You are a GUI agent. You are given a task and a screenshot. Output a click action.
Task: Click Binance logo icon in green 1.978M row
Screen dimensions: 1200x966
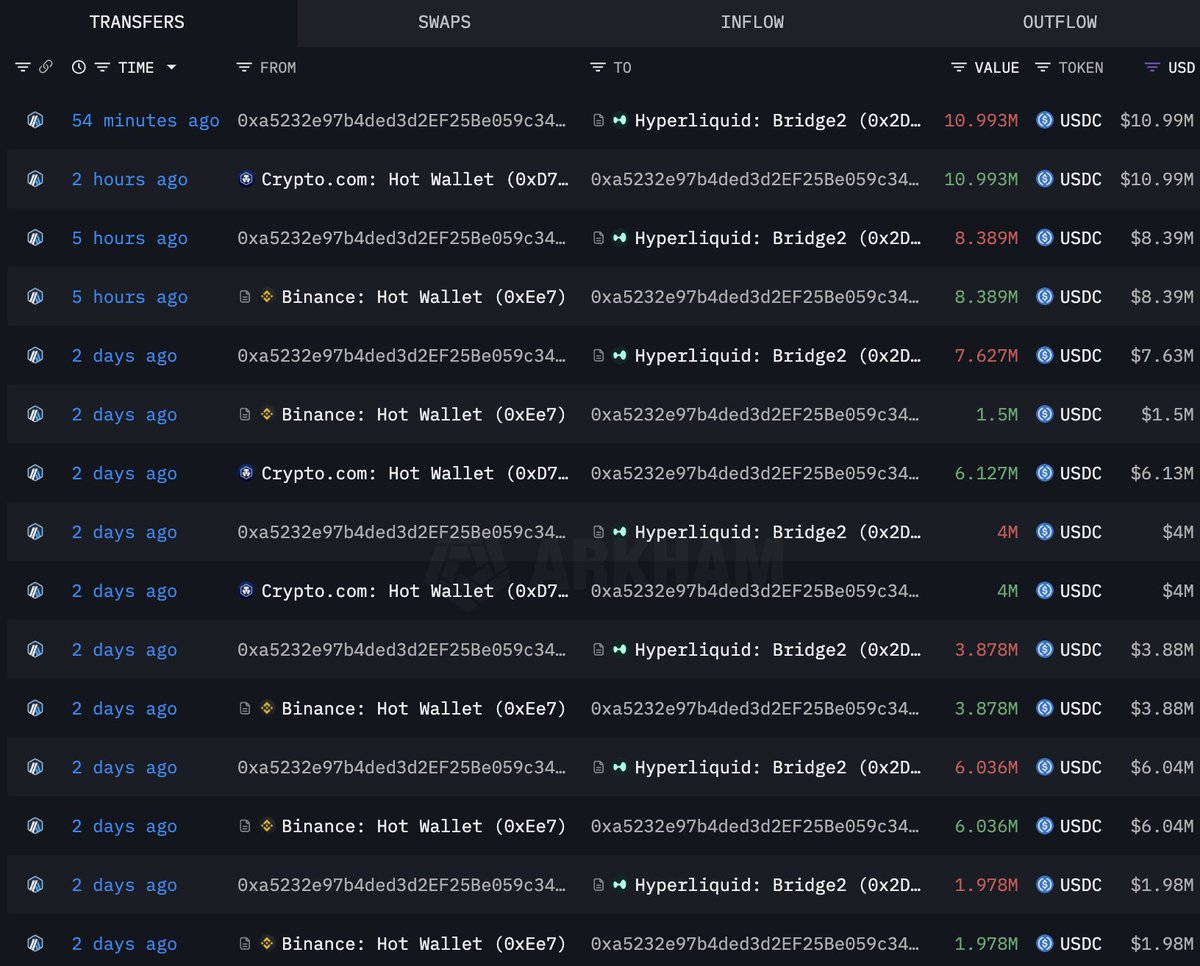267,944
